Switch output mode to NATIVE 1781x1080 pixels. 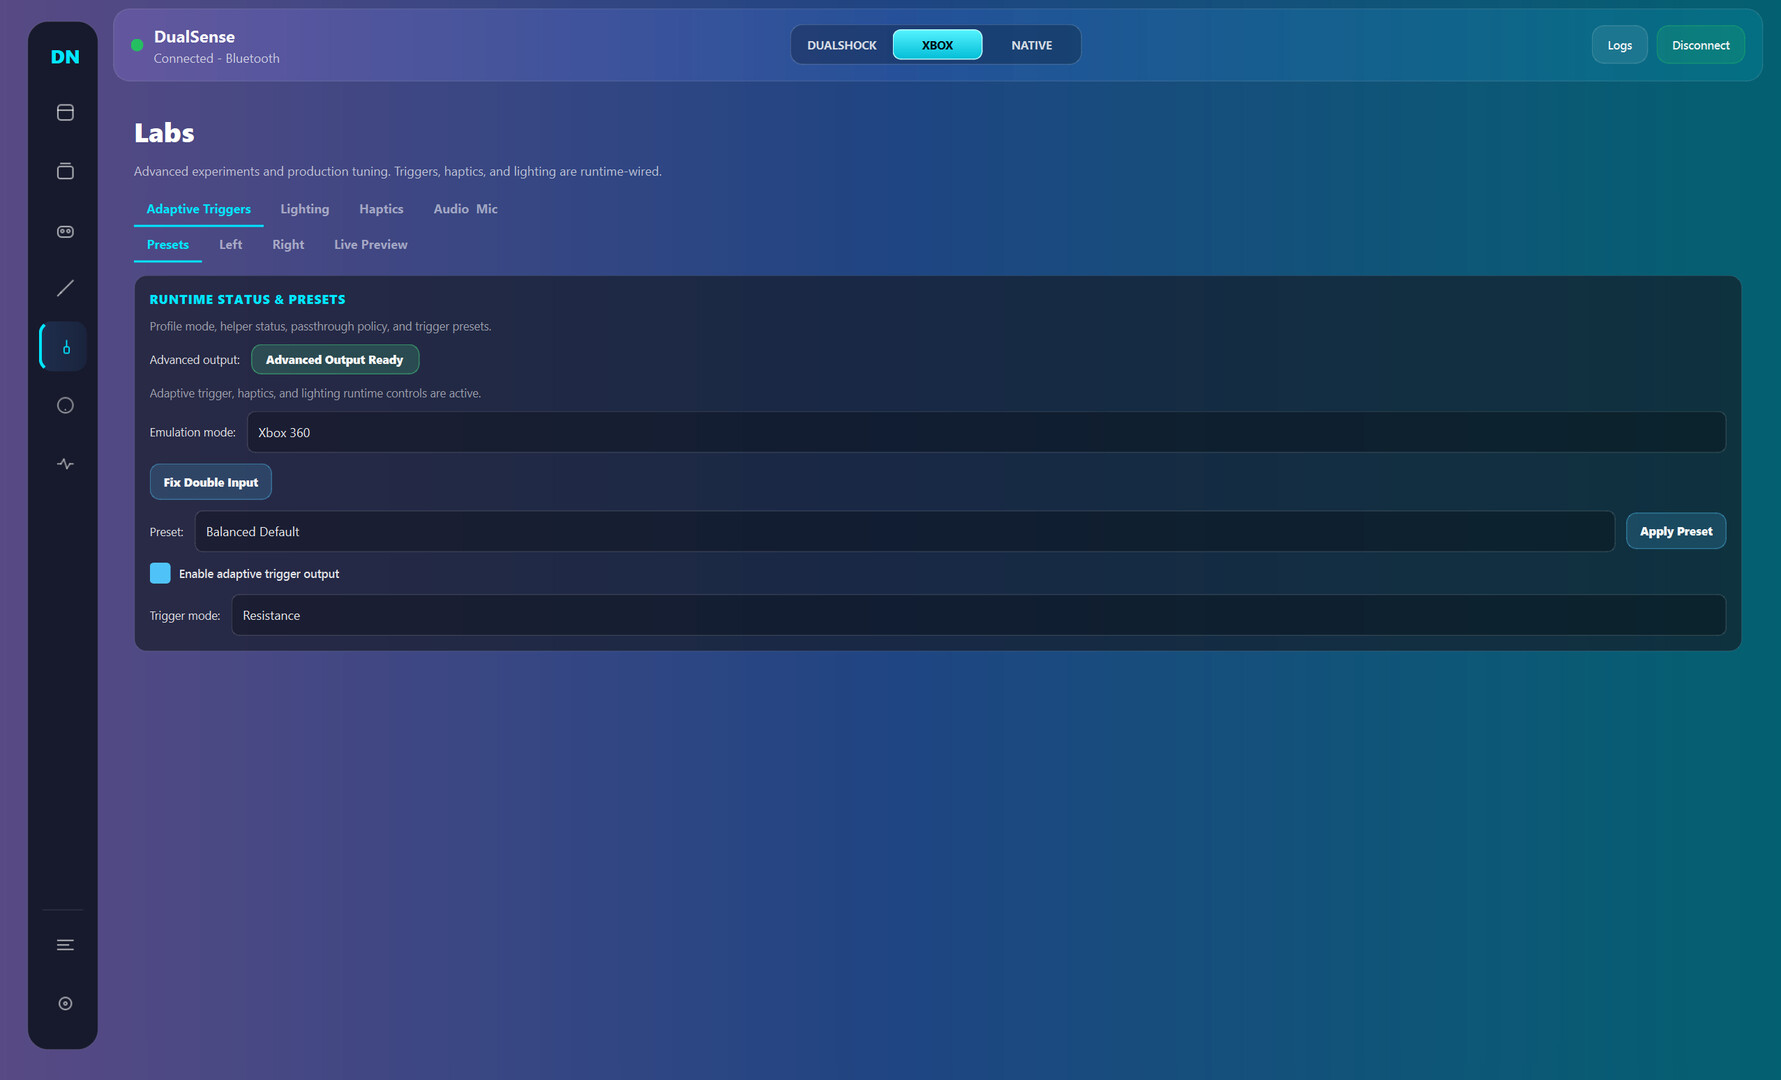pos(1031,45)
